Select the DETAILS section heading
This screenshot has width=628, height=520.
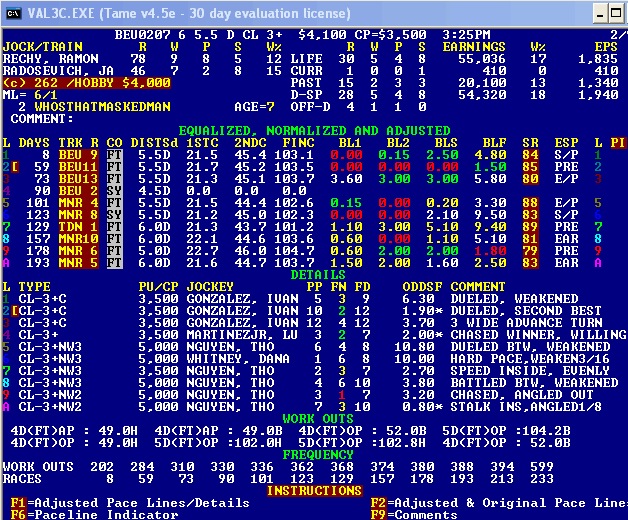click(318, 275)
